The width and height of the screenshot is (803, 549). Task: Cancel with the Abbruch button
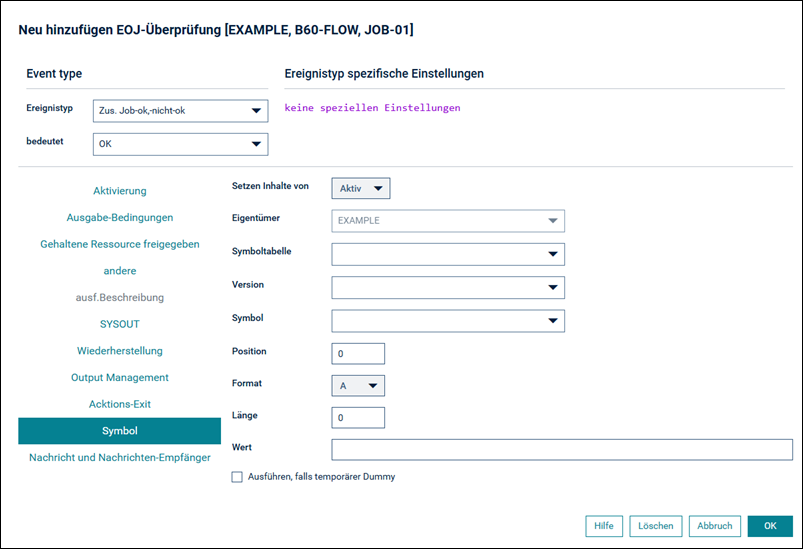[714, 526]
